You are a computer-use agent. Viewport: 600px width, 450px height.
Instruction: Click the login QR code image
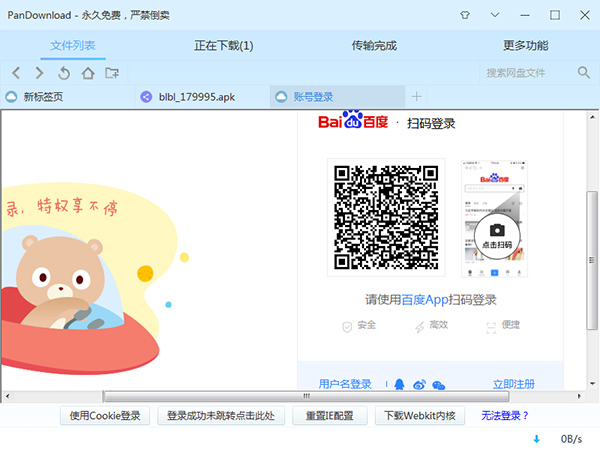tap(386, 217)
